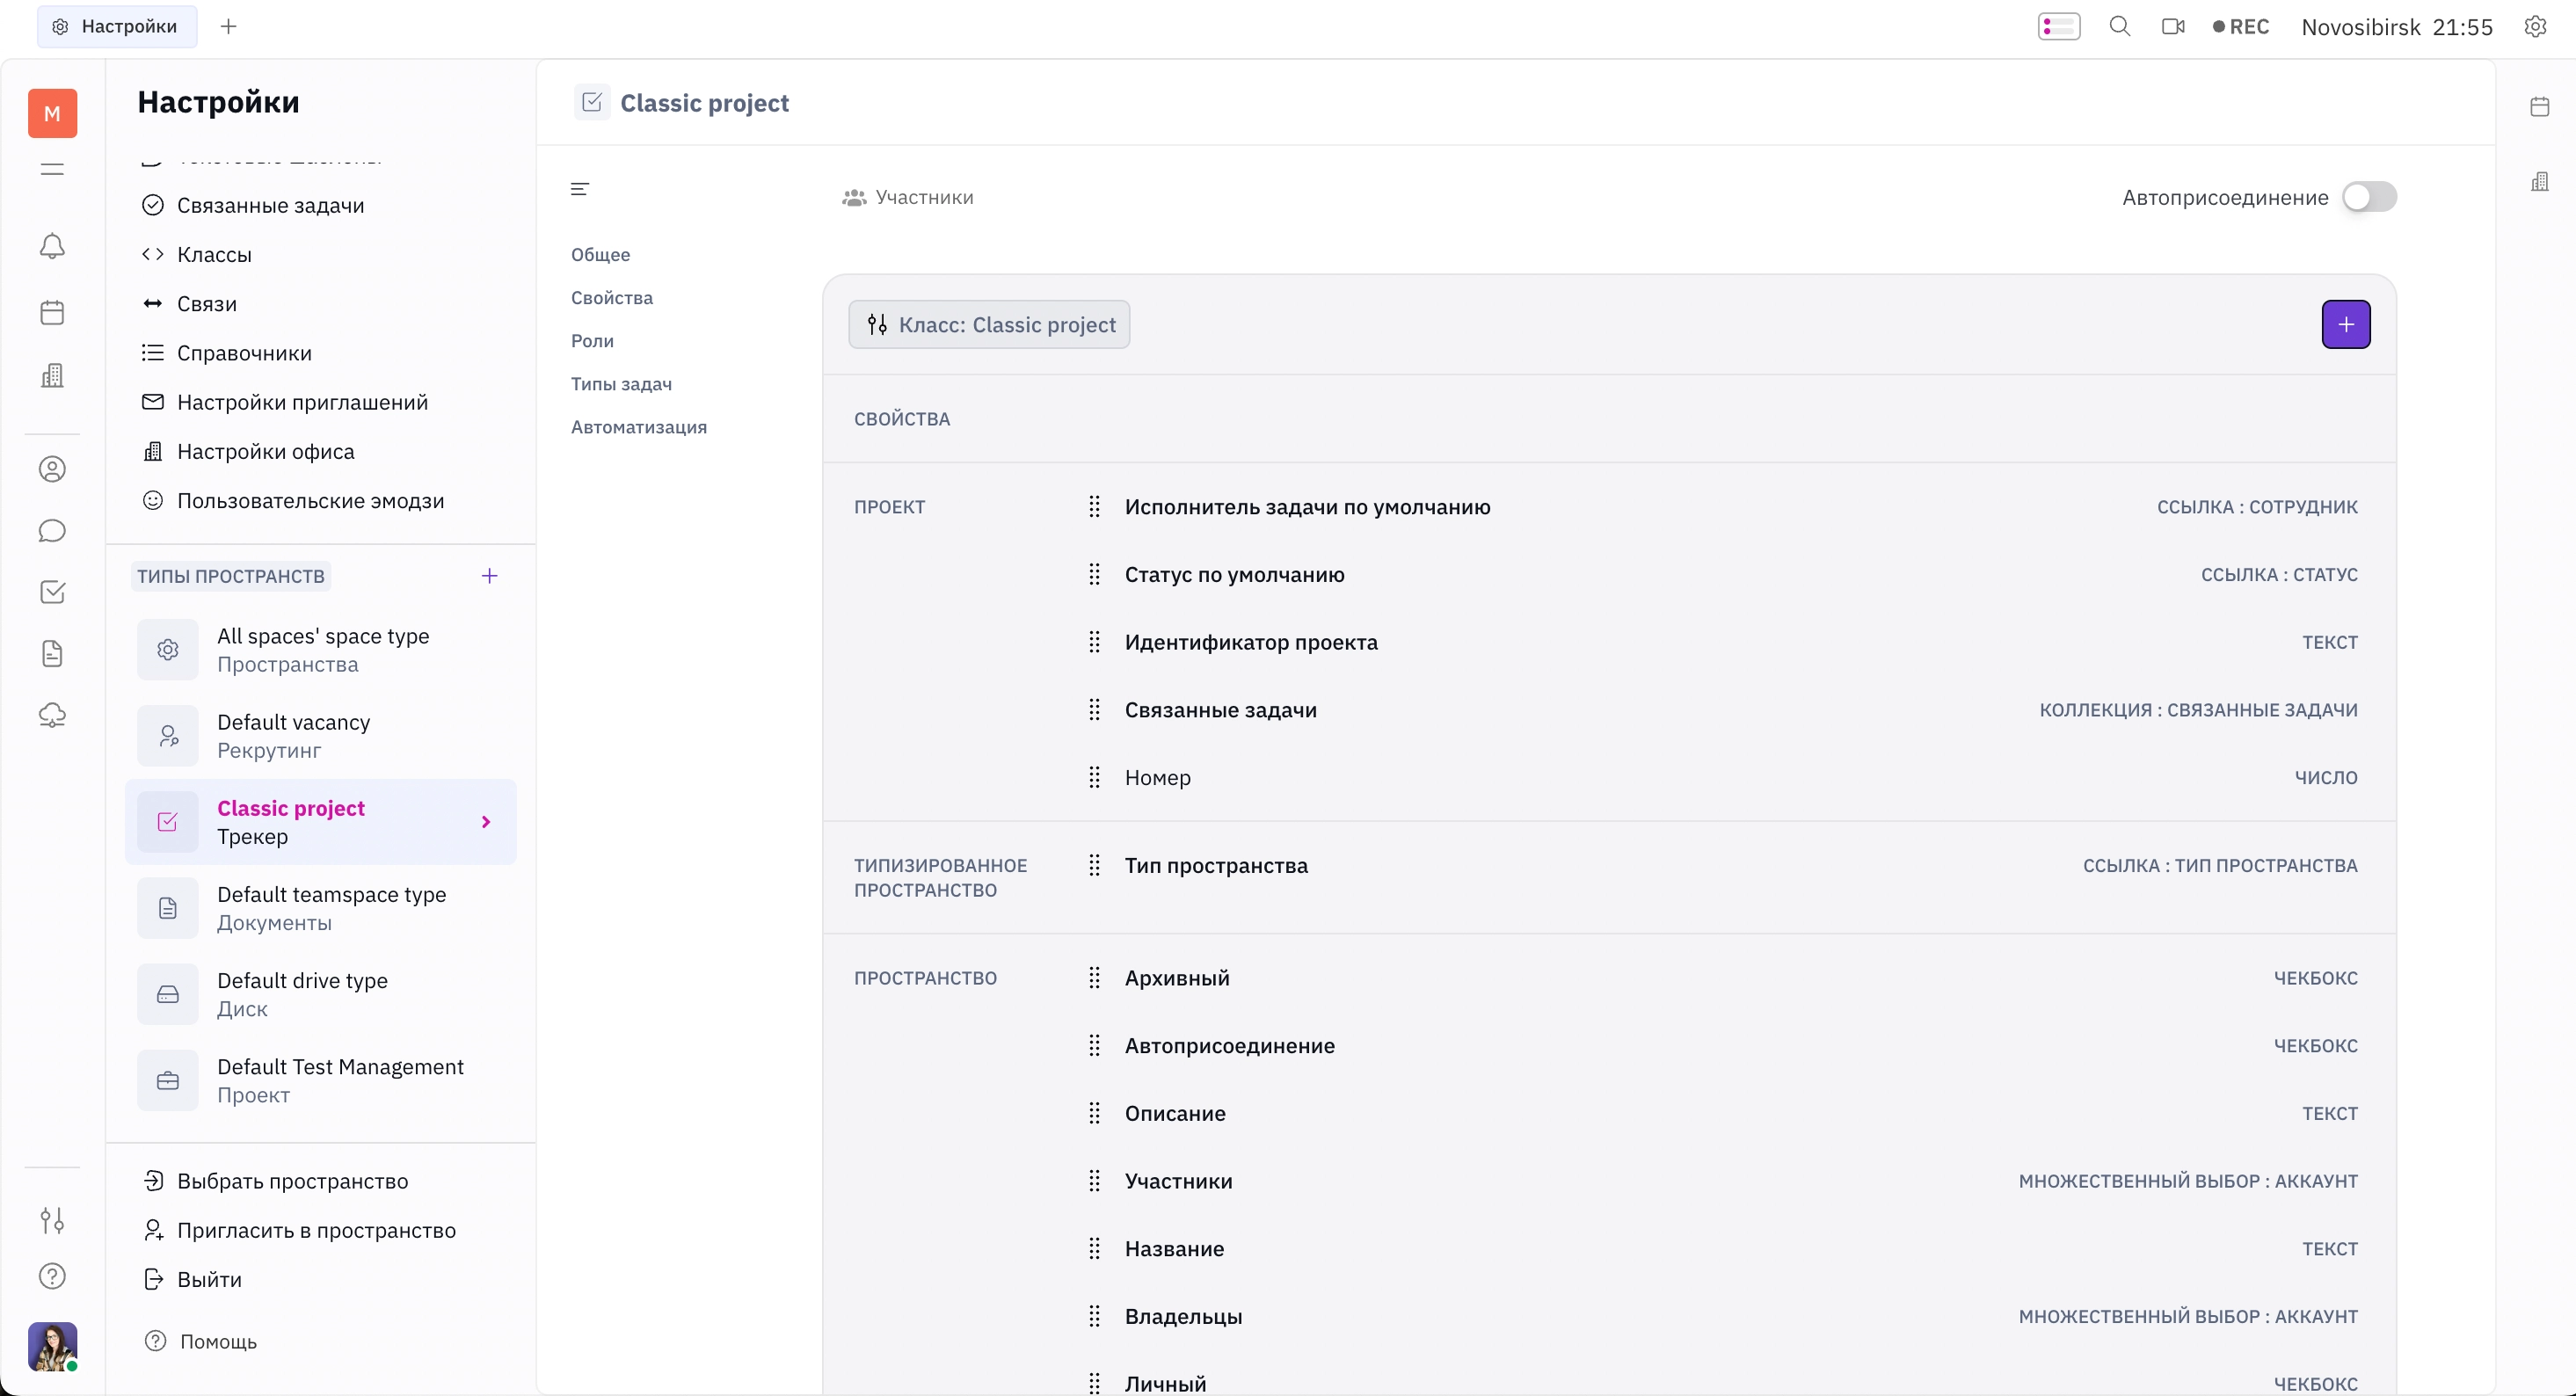Expand the Classic project chevron arrow
This screenshot has width=2576, height=1396.
click(x=486, y=822)
